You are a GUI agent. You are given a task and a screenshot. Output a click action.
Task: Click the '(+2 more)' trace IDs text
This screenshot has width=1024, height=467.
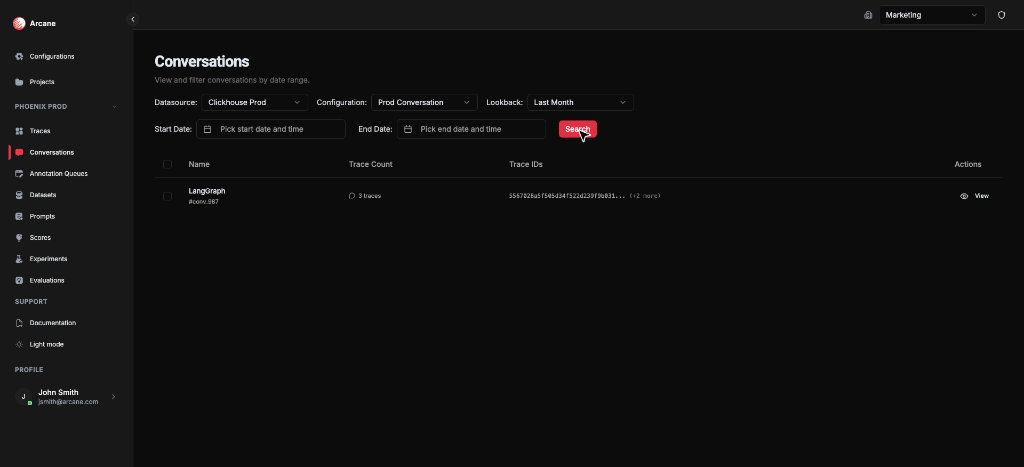pyautogui.click(x=645, y=196)
